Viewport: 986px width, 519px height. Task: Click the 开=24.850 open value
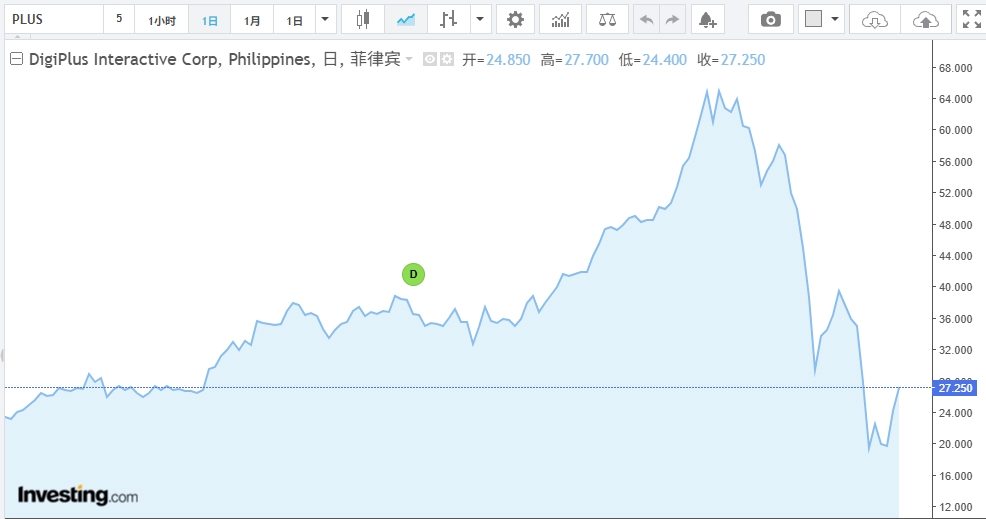(496, 60)
